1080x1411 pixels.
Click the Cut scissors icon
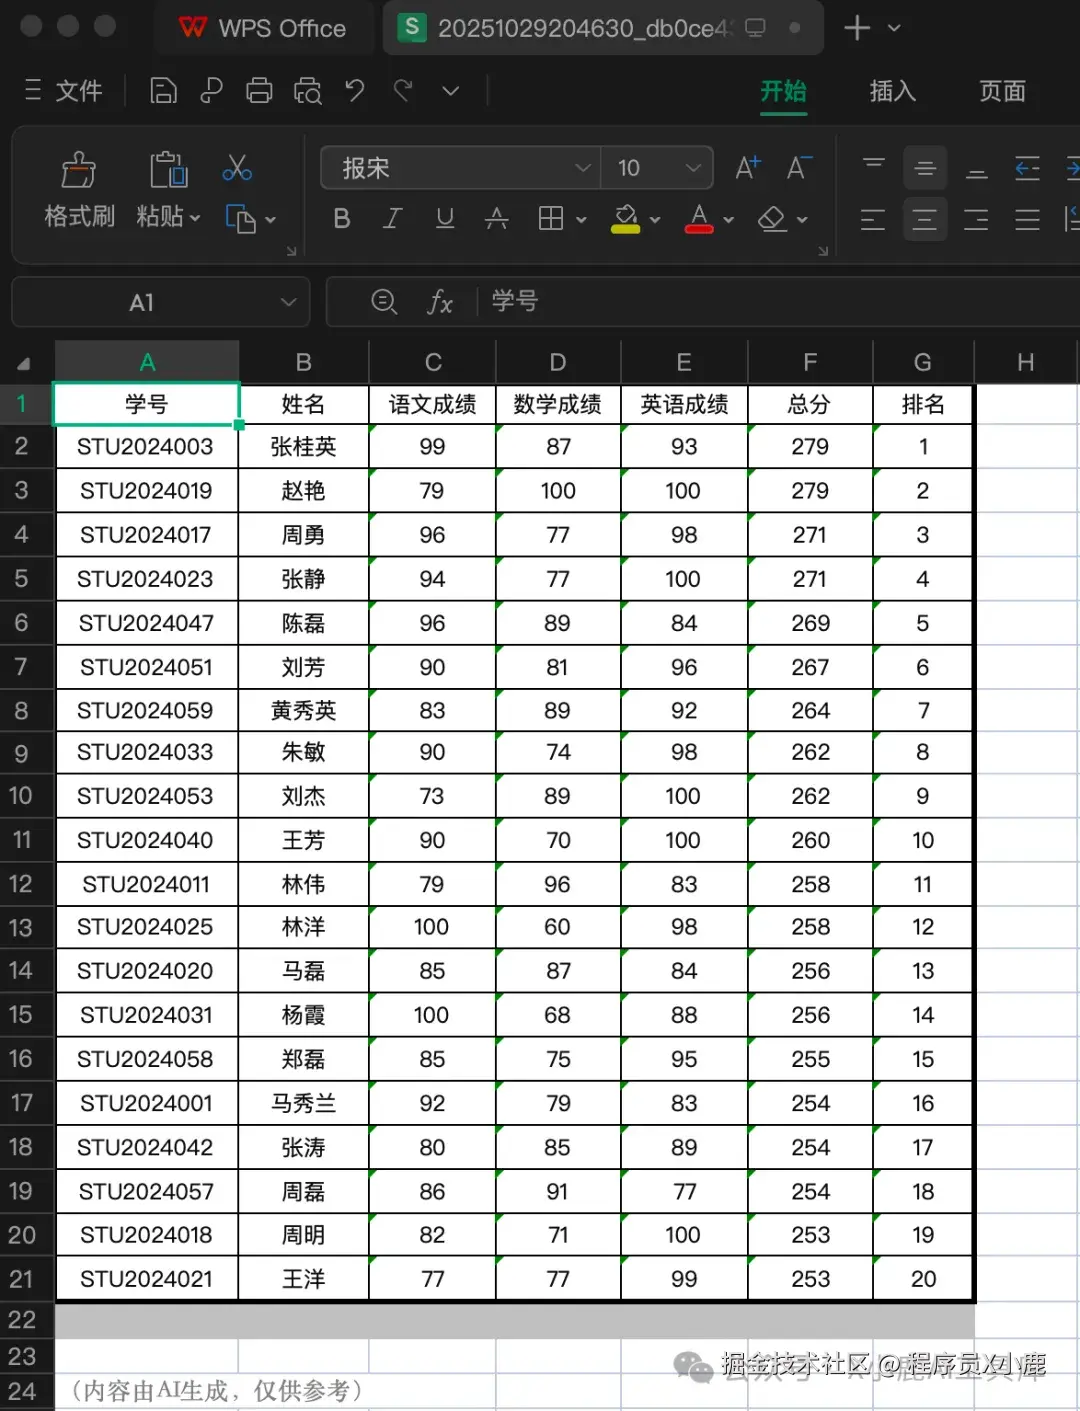(236, 168)
